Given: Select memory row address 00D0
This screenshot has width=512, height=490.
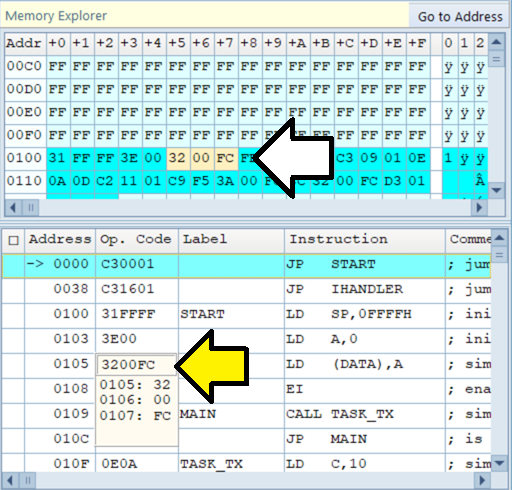Looking at the screenshot, I should tap(25, 89).
